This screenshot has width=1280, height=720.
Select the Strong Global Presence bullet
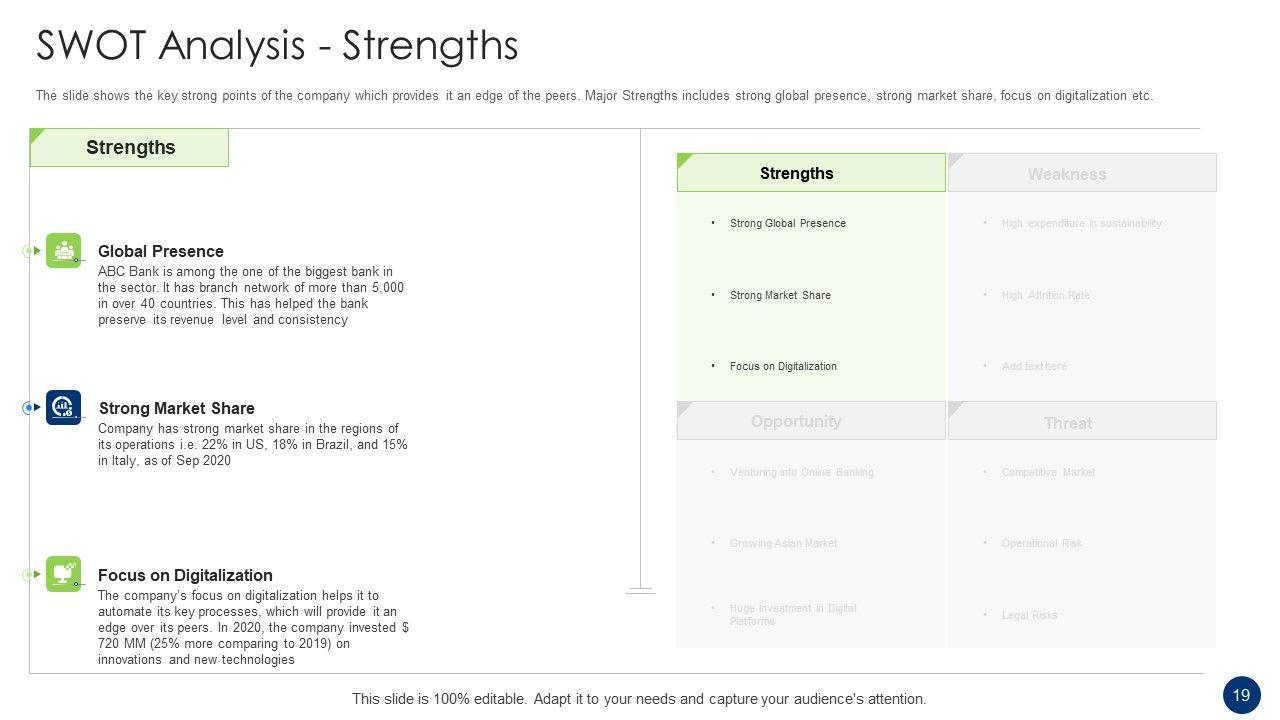[787, 223]
